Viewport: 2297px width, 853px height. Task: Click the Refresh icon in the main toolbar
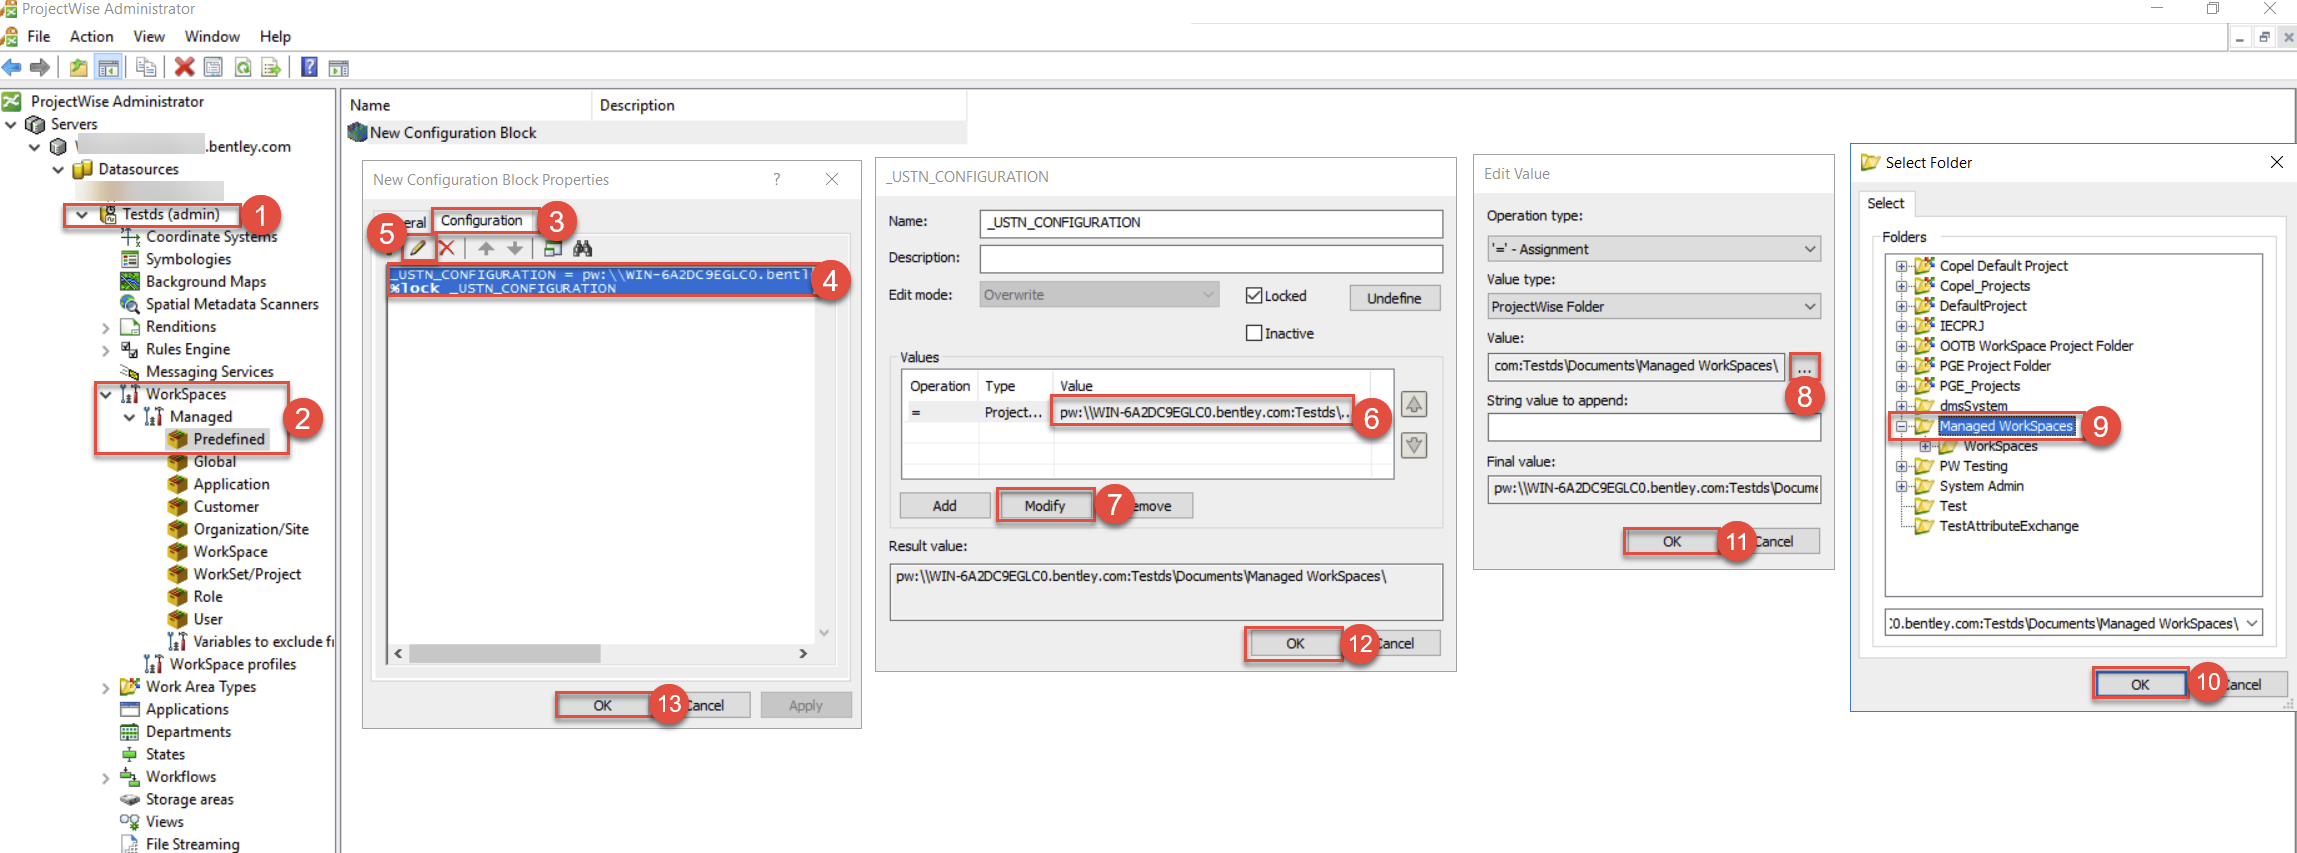pos(242,67)
